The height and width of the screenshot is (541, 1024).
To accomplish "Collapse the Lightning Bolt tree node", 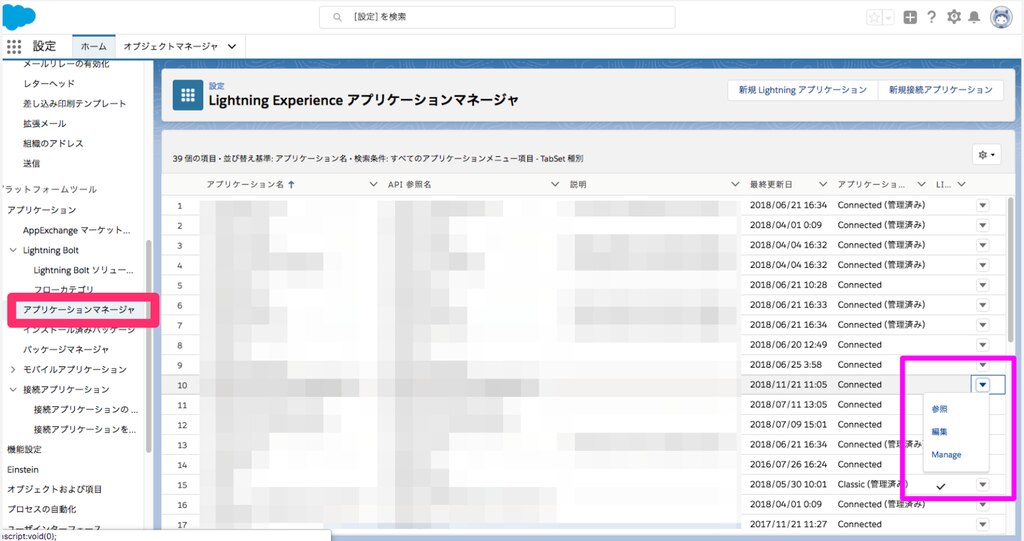I will (x=13, y=250).
